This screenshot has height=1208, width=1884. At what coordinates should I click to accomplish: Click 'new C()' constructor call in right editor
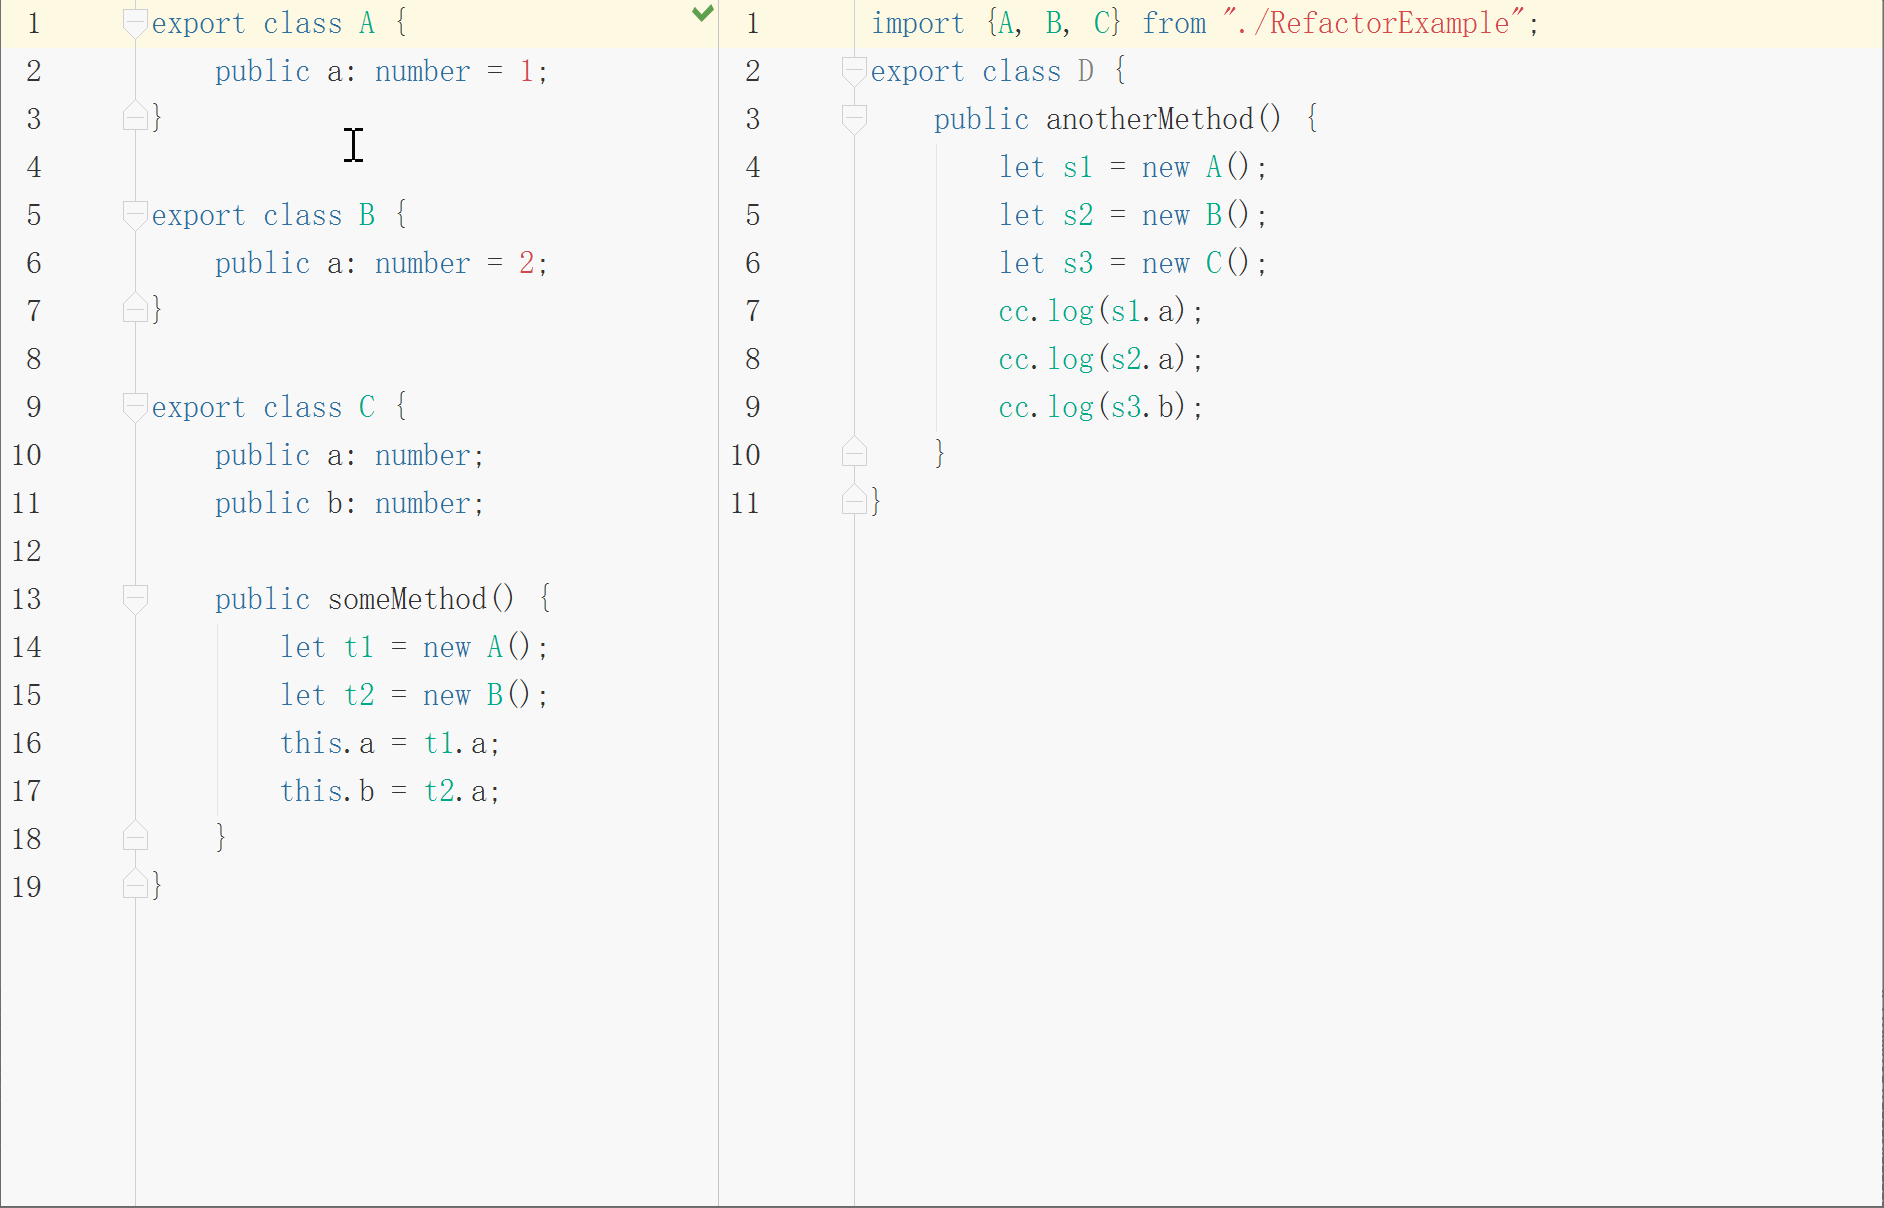[1196, 263]
